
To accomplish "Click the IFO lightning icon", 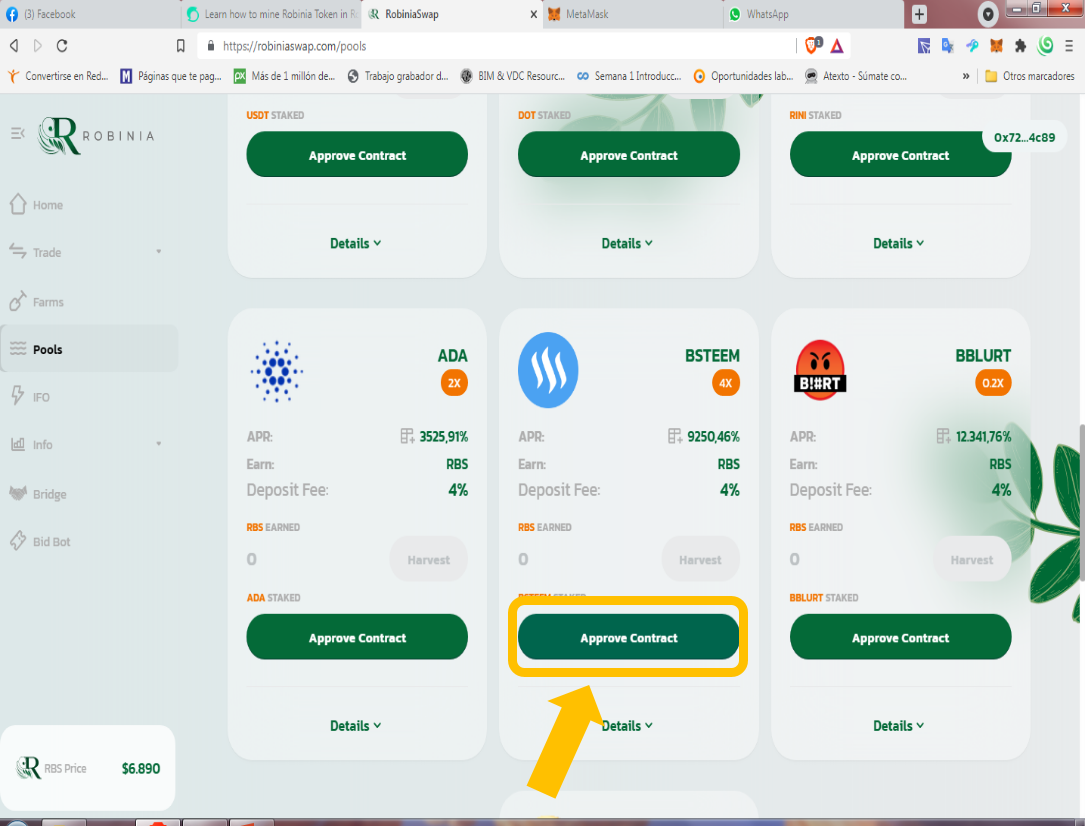I will coord(18,395).
